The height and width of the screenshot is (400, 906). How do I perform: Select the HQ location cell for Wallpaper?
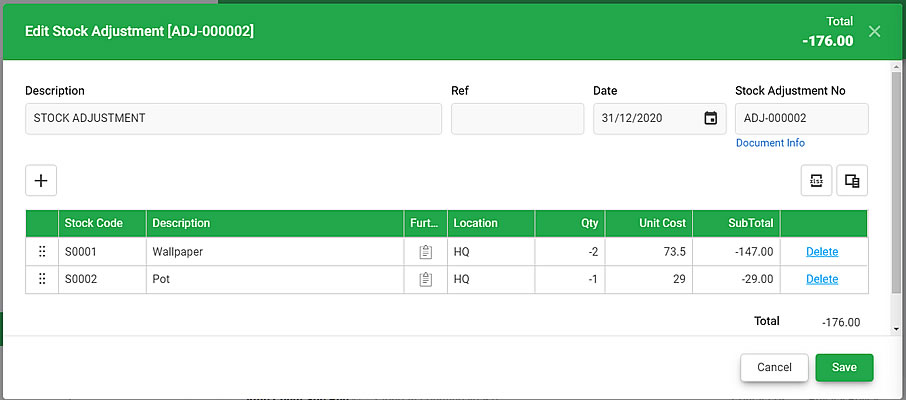(x=491, y=252)
